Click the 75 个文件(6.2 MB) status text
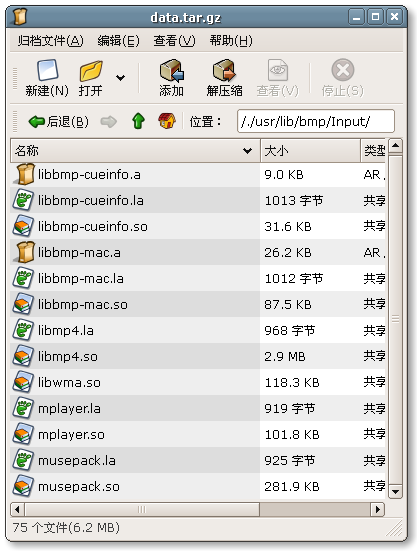417x551 pixels. click(x=66, y=527)
